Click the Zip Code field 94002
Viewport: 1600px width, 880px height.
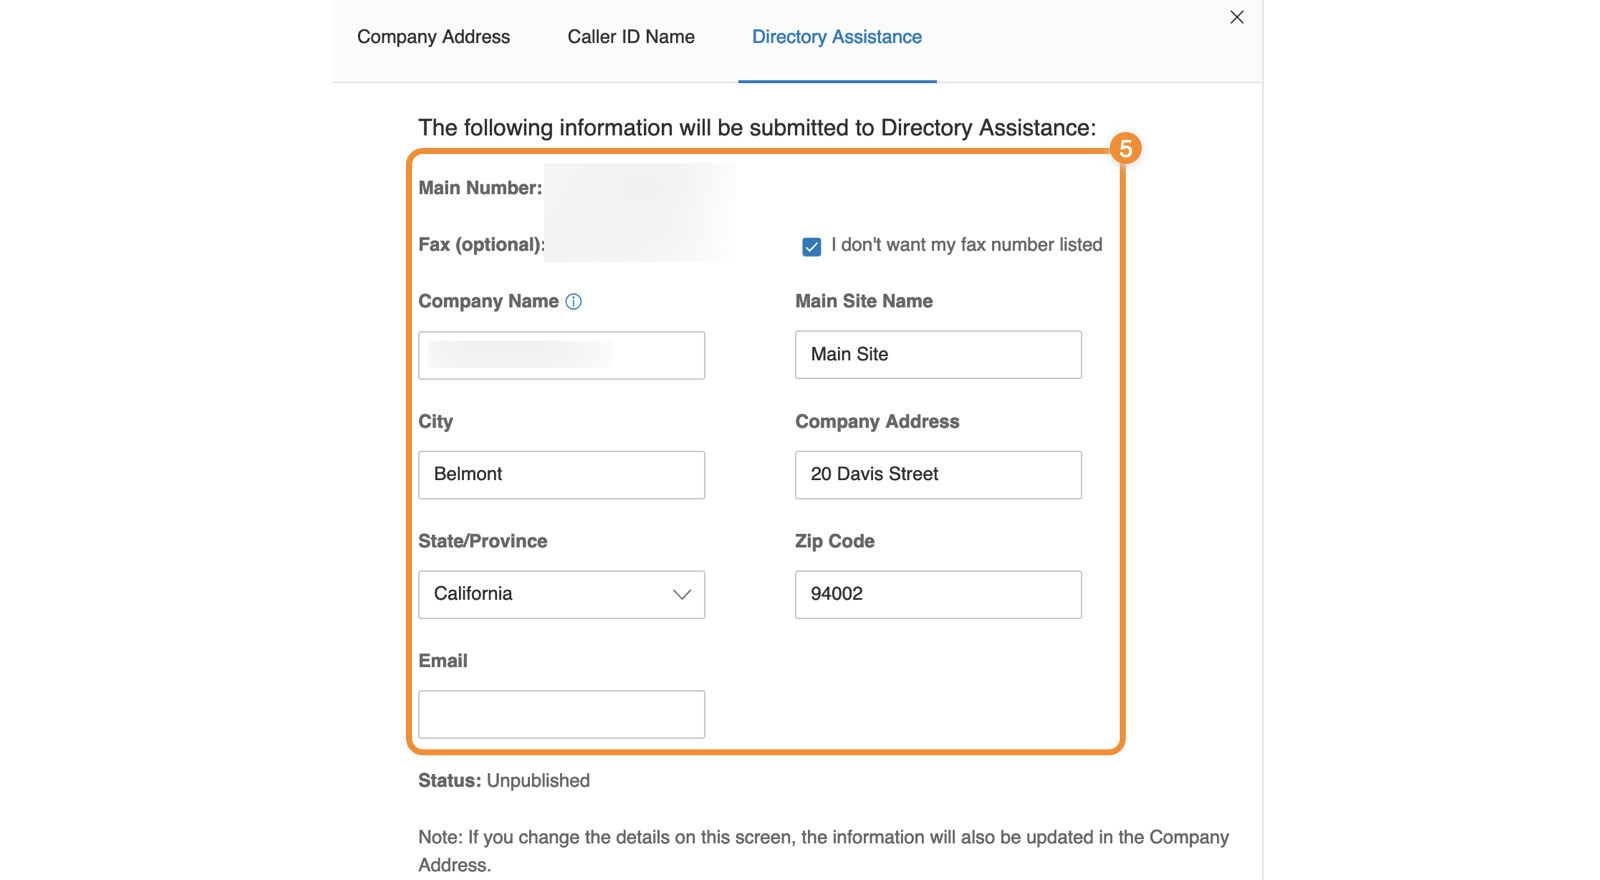(938, 595)
